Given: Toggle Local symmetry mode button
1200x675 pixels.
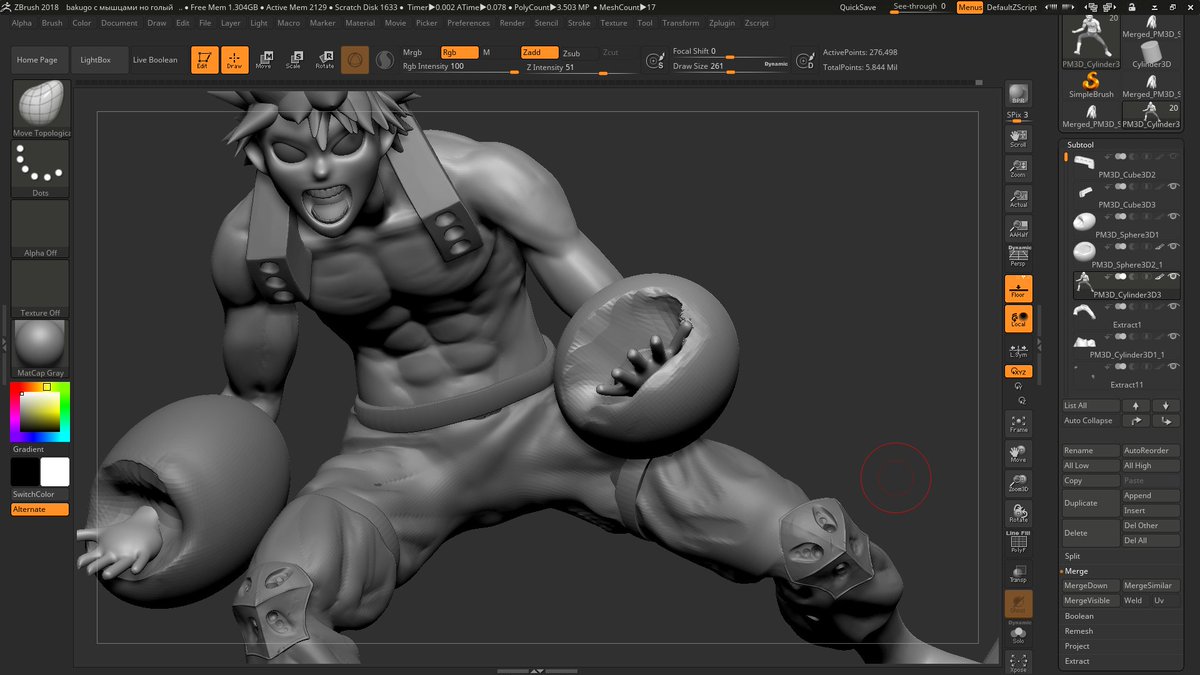Looking at the screenshot, I should [1018, 319].
